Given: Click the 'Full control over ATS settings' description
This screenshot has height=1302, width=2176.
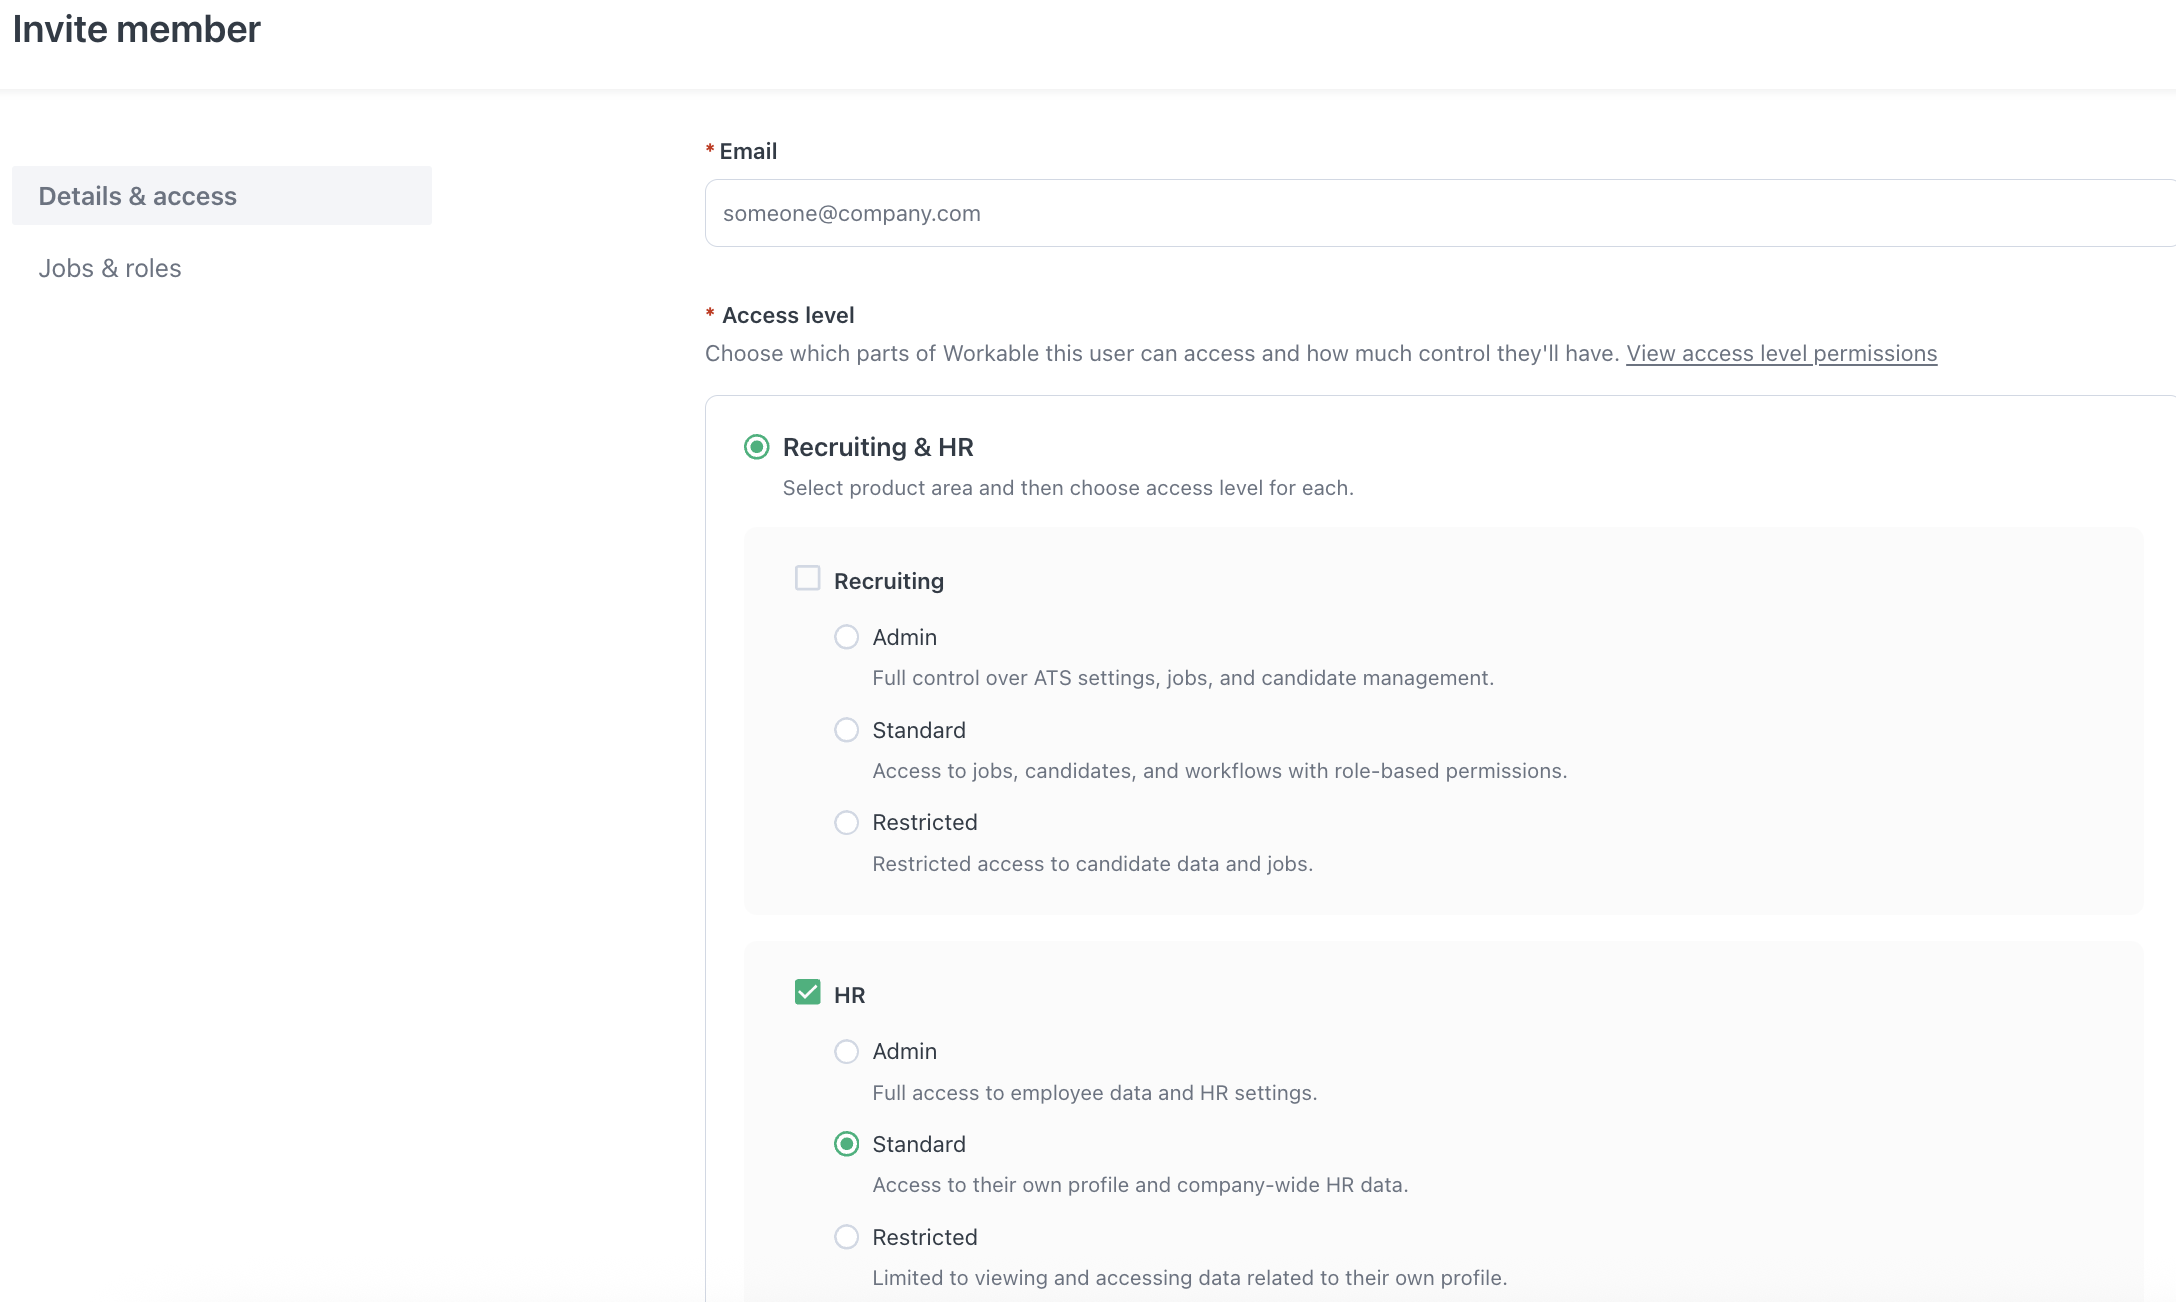Looking at the screenshot, I should [1183, 678].
